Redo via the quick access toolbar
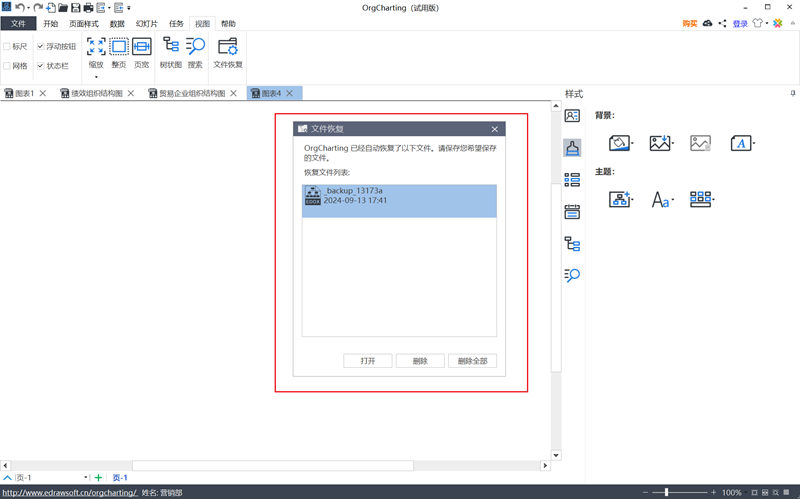The image size is (800, 499). pos(38,8)
